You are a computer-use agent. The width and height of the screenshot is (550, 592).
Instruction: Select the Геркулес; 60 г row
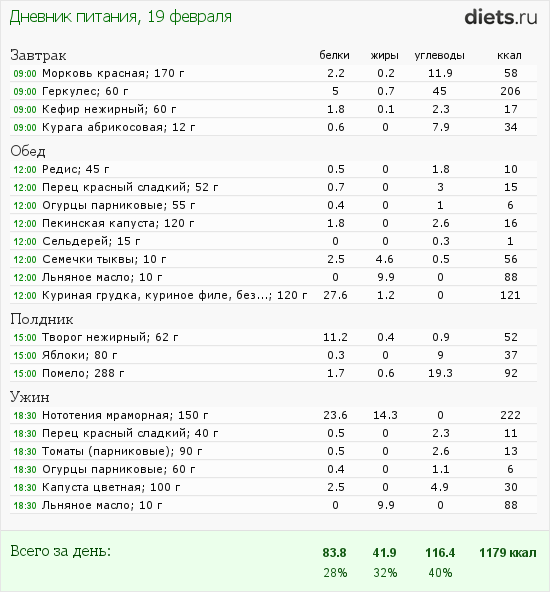[273, 91]
